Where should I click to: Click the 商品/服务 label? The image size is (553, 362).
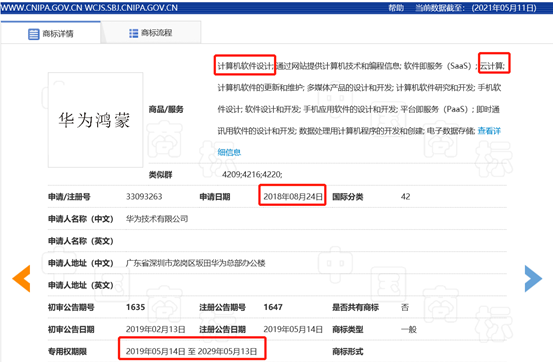[x=166, y=109]
